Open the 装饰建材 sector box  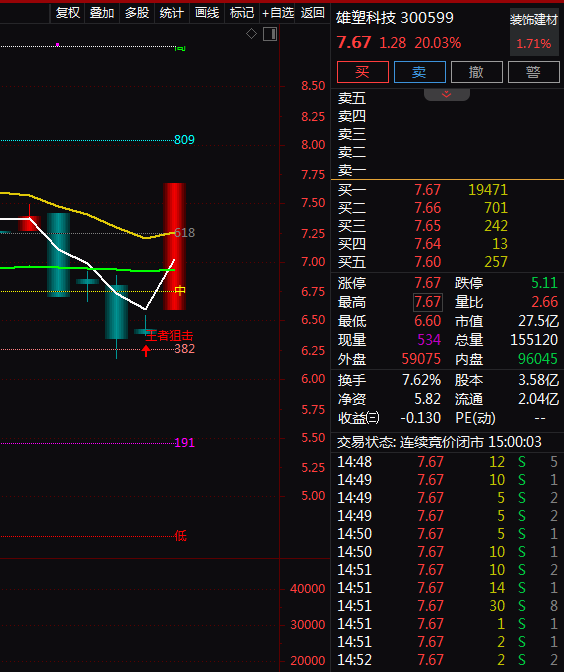coord(534,32)
